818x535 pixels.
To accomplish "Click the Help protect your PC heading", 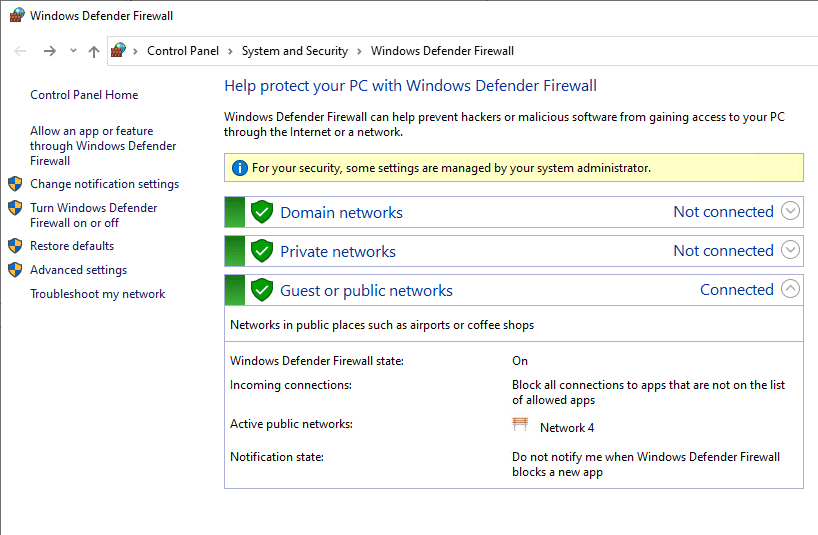I will click(410, 86).
